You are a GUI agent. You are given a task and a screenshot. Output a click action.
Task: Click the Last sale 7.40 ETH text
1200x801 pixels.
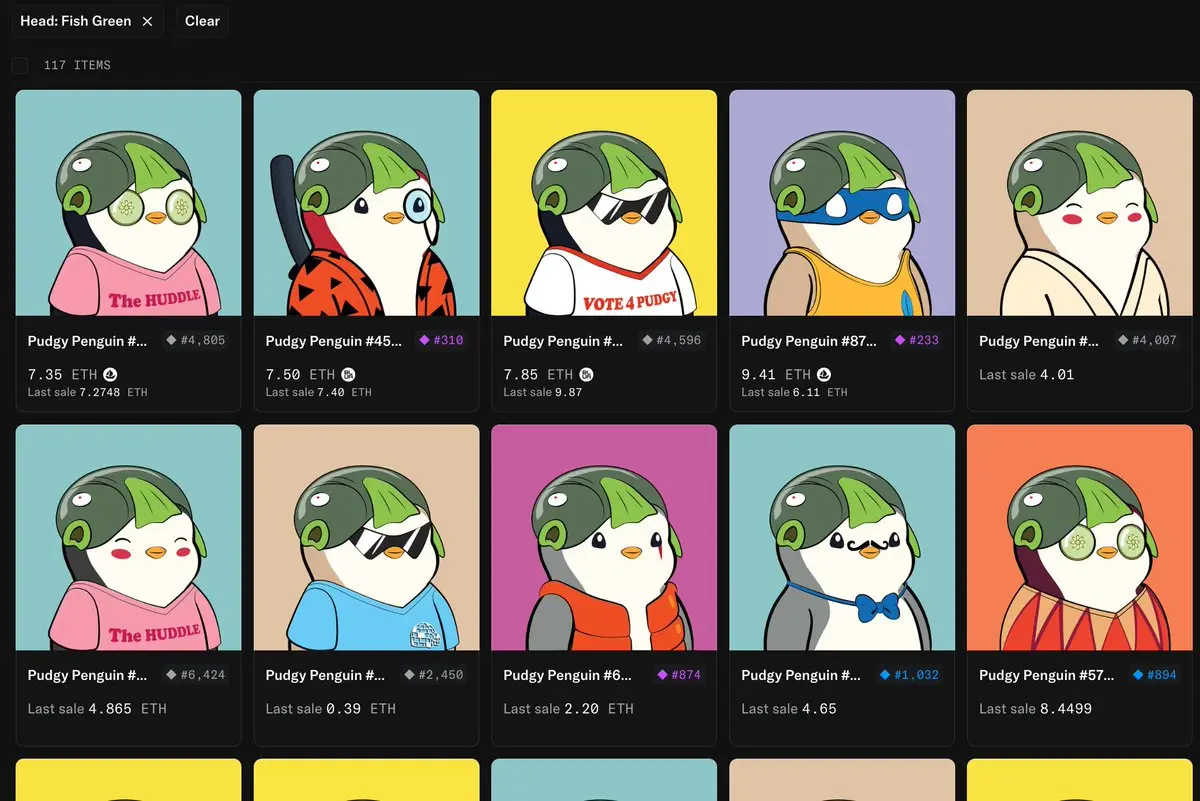(x=319, y=392)
